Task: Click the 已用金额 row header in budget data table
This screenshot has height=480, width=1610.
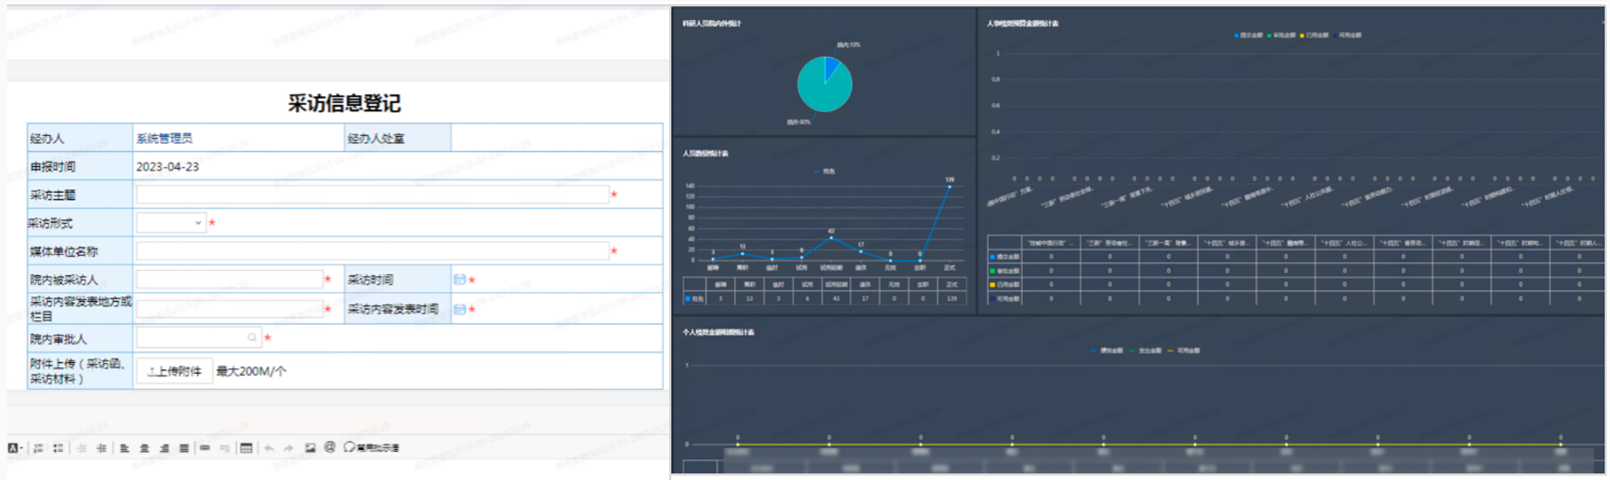Action: pos(1004,284)
